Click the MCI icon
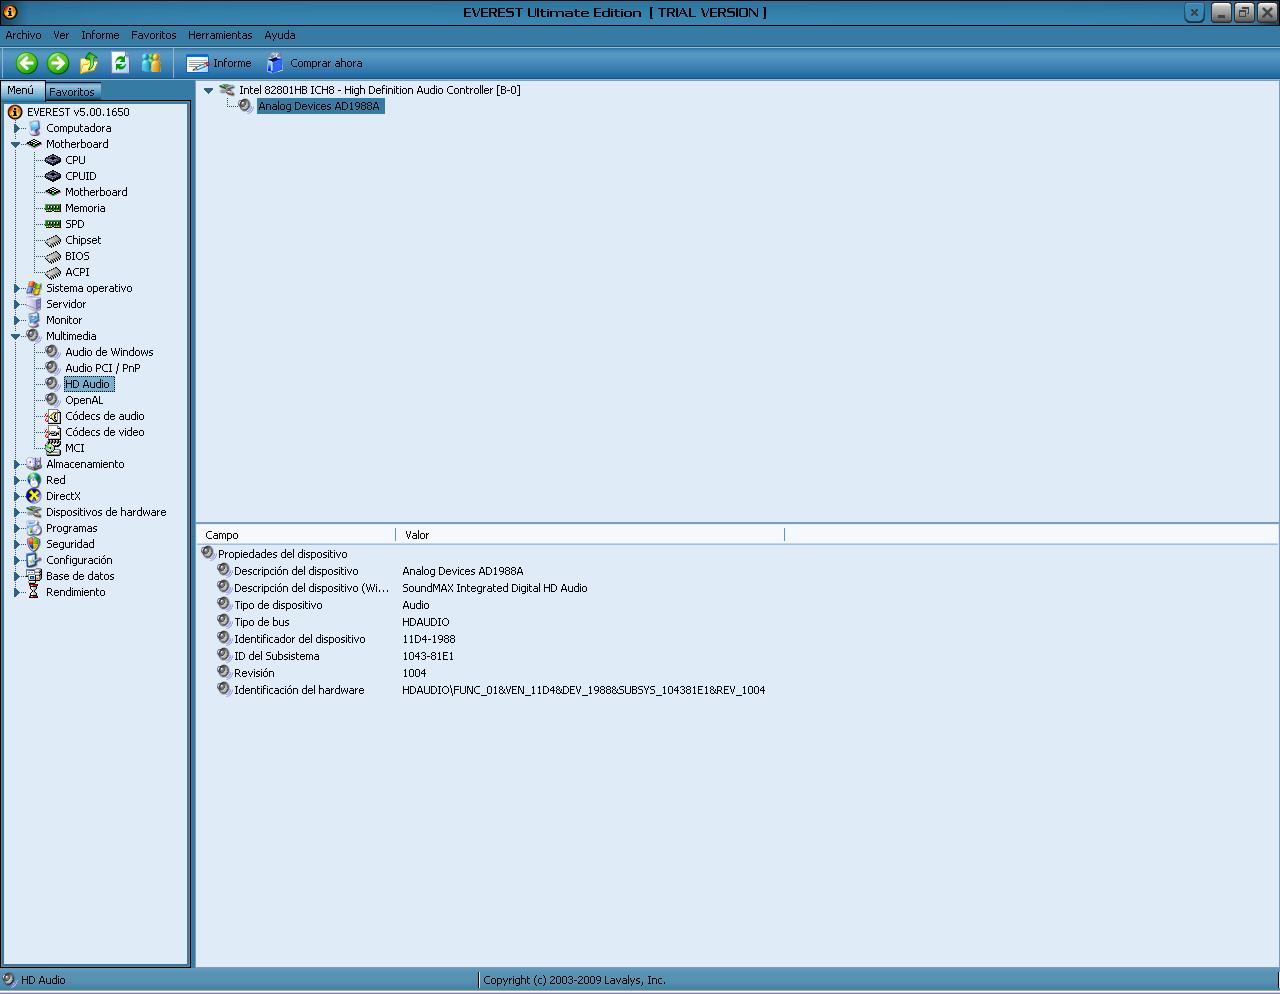Image resolution: width=1280 pixels, height=994 pixels. (53, 448)
